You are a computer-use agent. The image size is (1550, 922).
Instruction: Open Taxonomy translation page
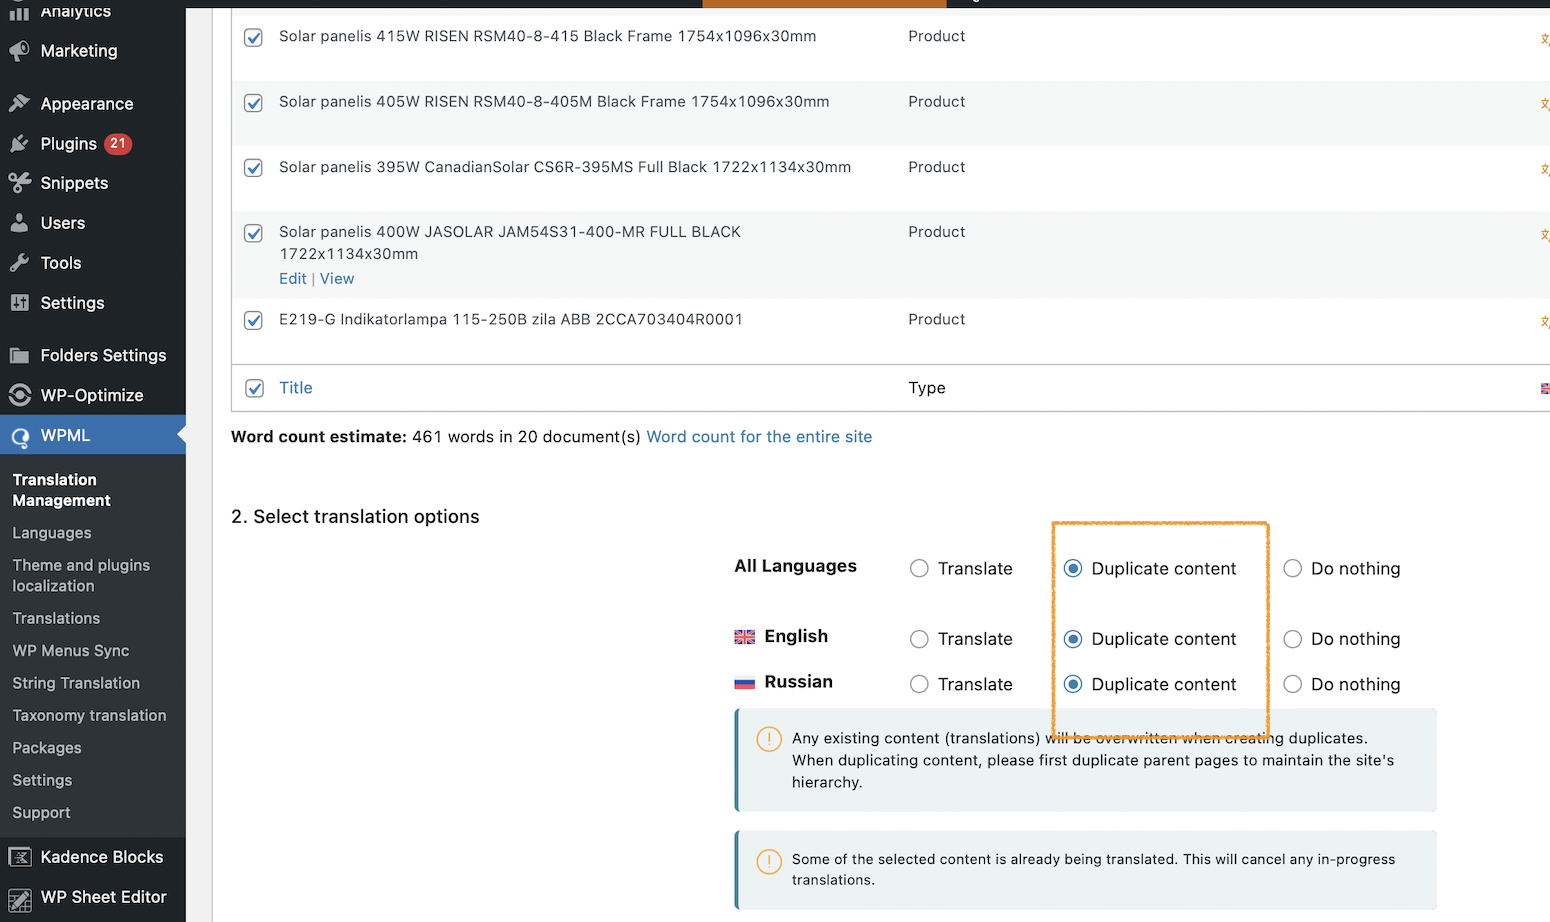pos(89,715)
